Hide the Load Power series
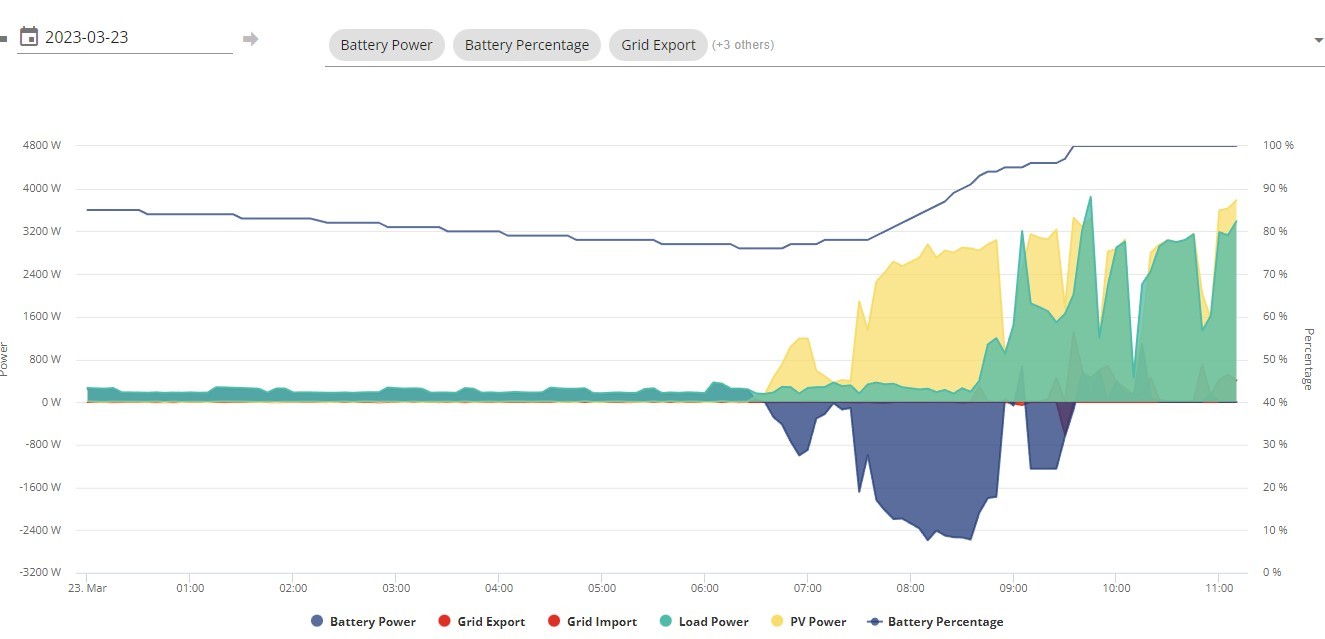1325x639 pixels. 704,621
